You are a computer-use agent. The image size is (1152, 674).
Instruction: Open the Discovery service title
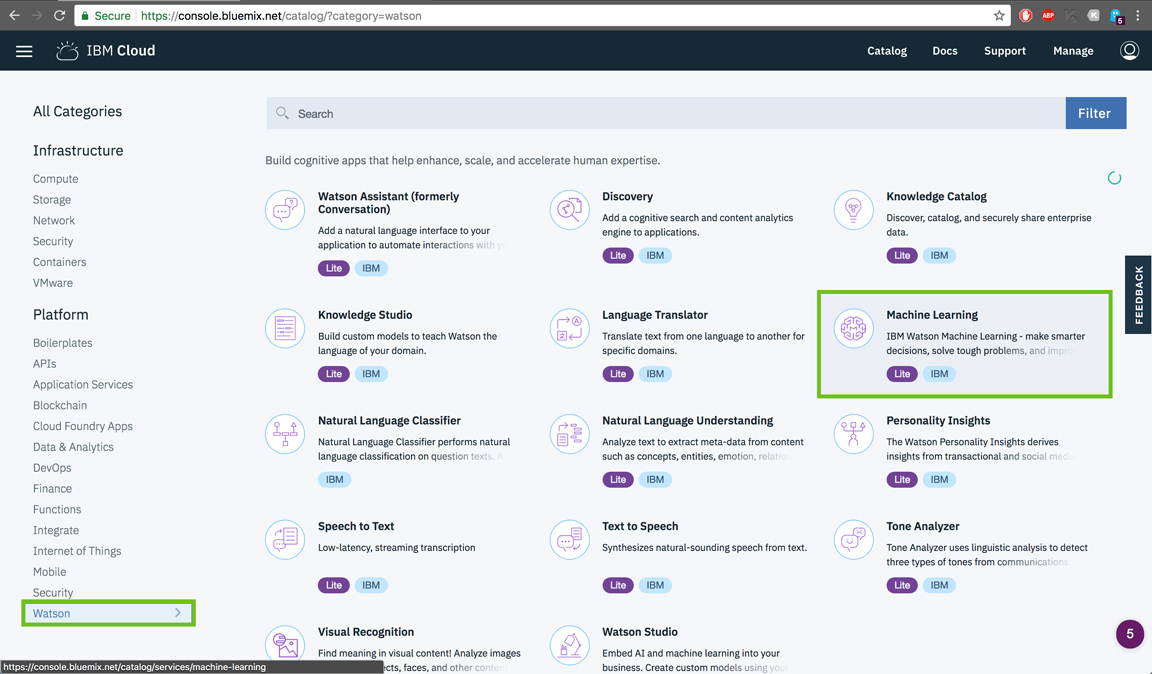coord(627,196)
